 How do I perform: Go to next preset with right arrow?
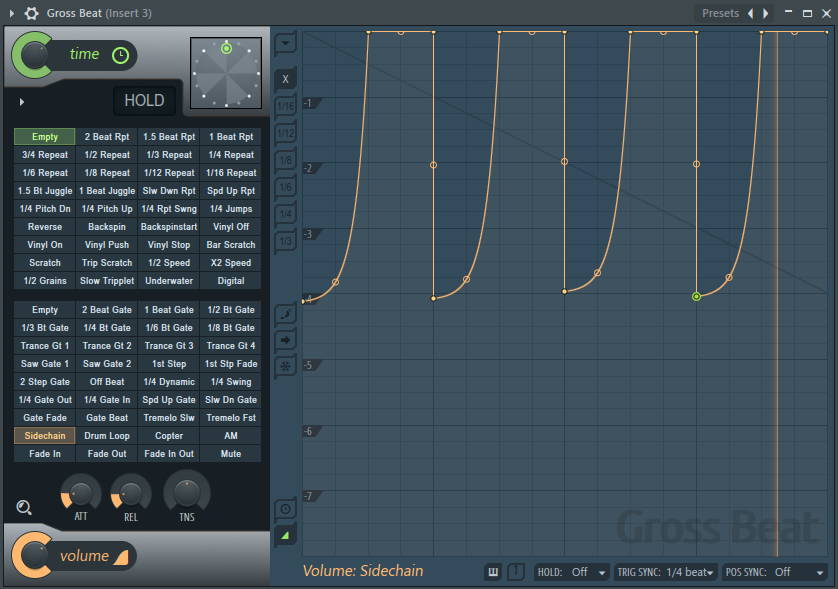pos(766,13)
